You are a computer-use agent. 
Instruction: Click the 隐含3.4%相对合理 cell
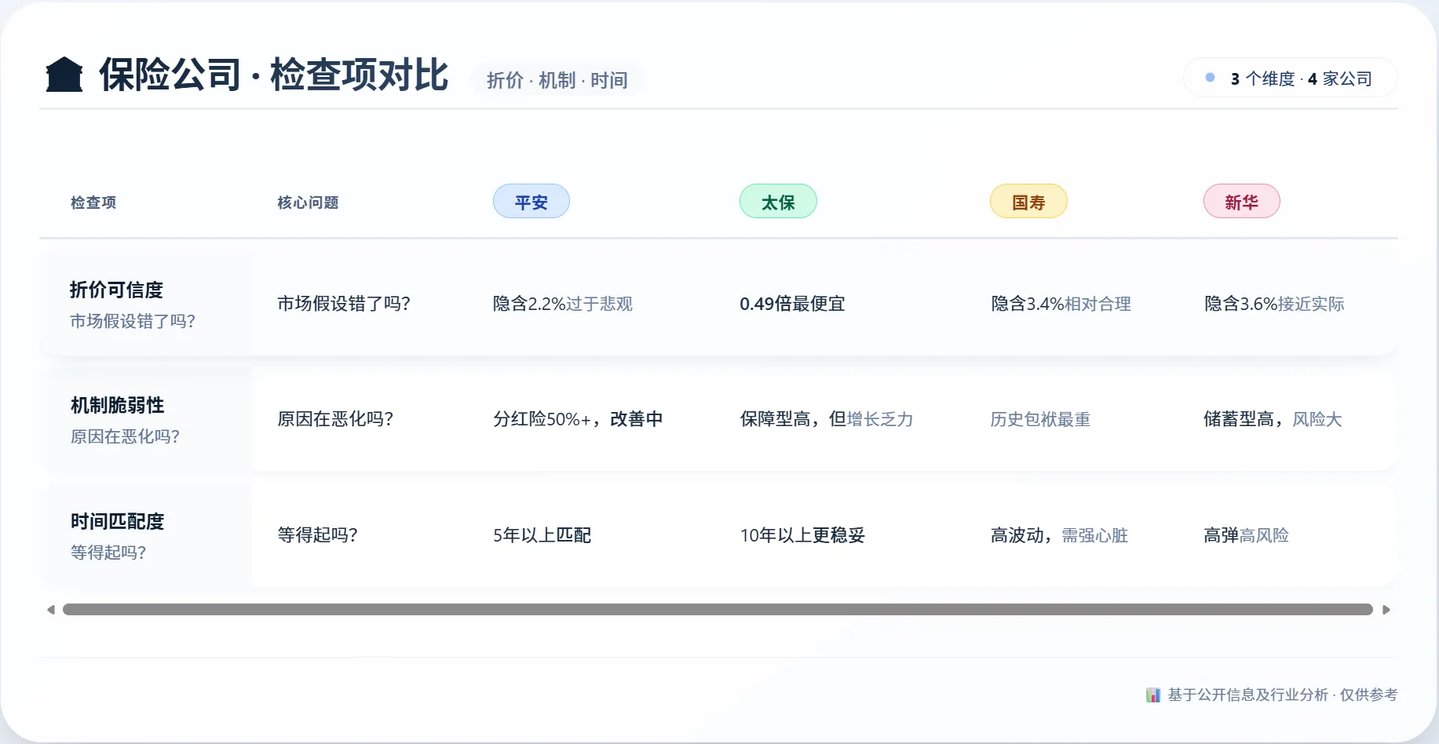pyautogui.click(x=1061, y=304)
